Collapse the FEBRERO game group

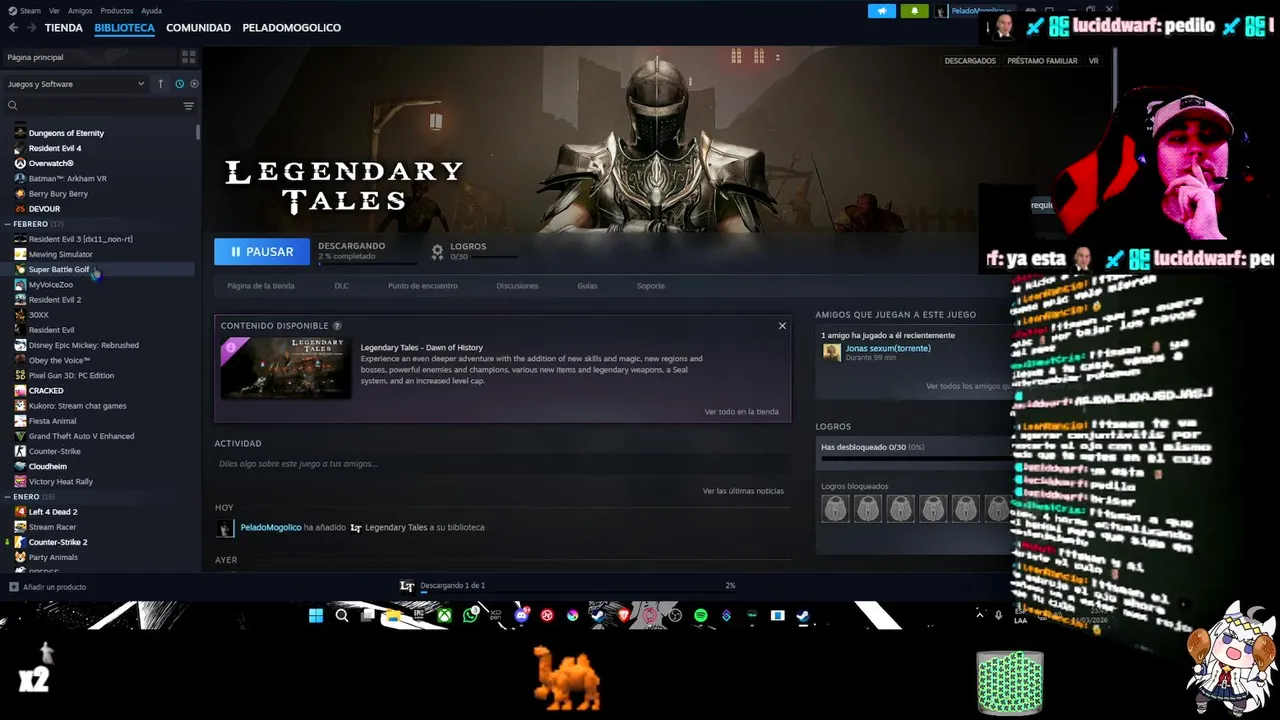[x=8, y=224]
